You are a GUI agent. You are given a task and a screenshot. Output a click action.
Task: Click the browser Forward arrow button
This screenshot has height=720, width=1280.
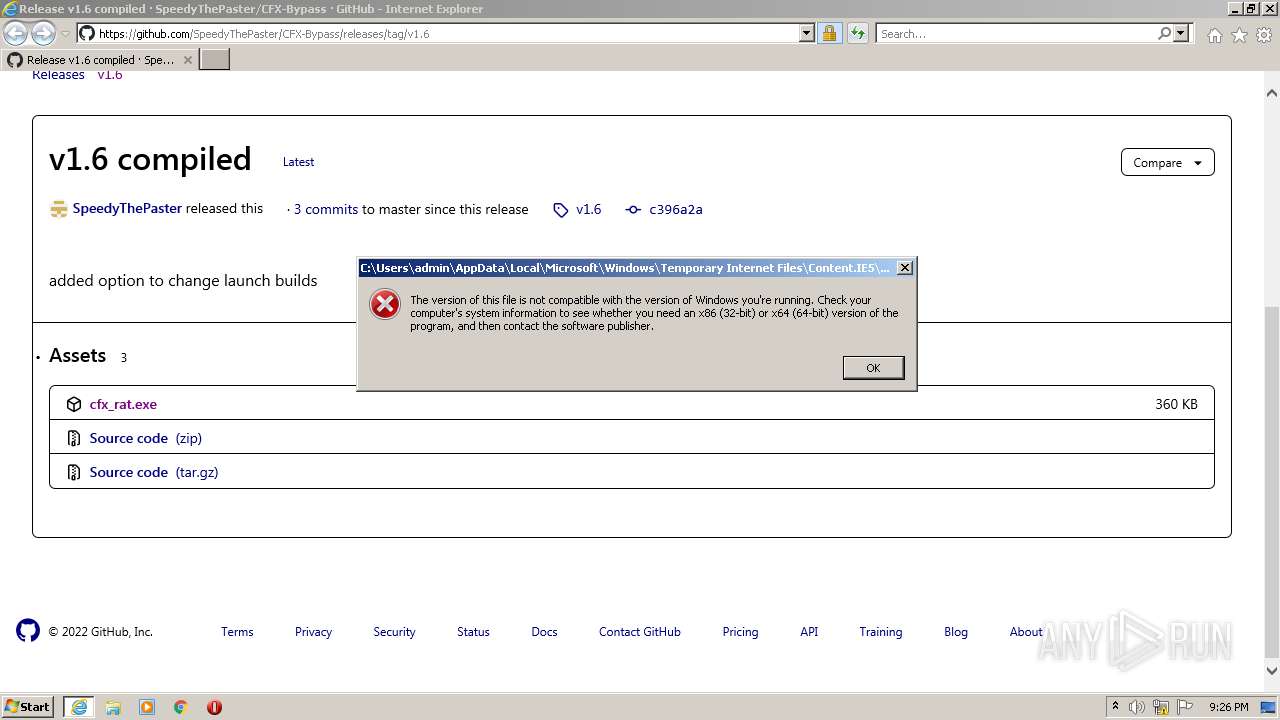[43, 33]
